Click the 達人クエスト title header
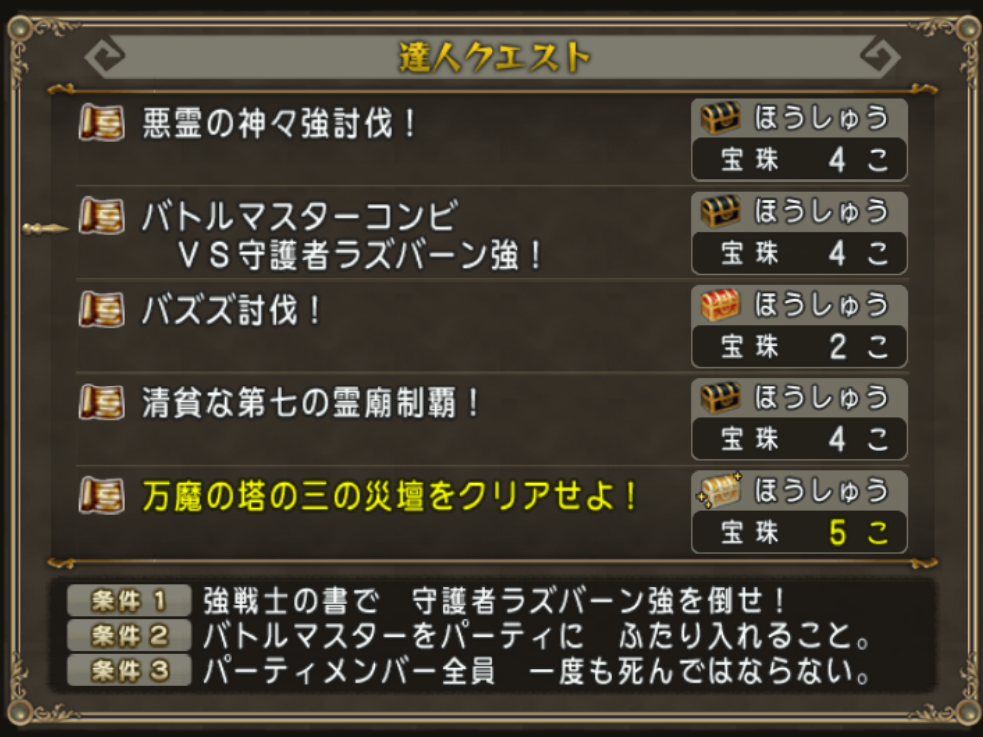 (x=493, y=57)
